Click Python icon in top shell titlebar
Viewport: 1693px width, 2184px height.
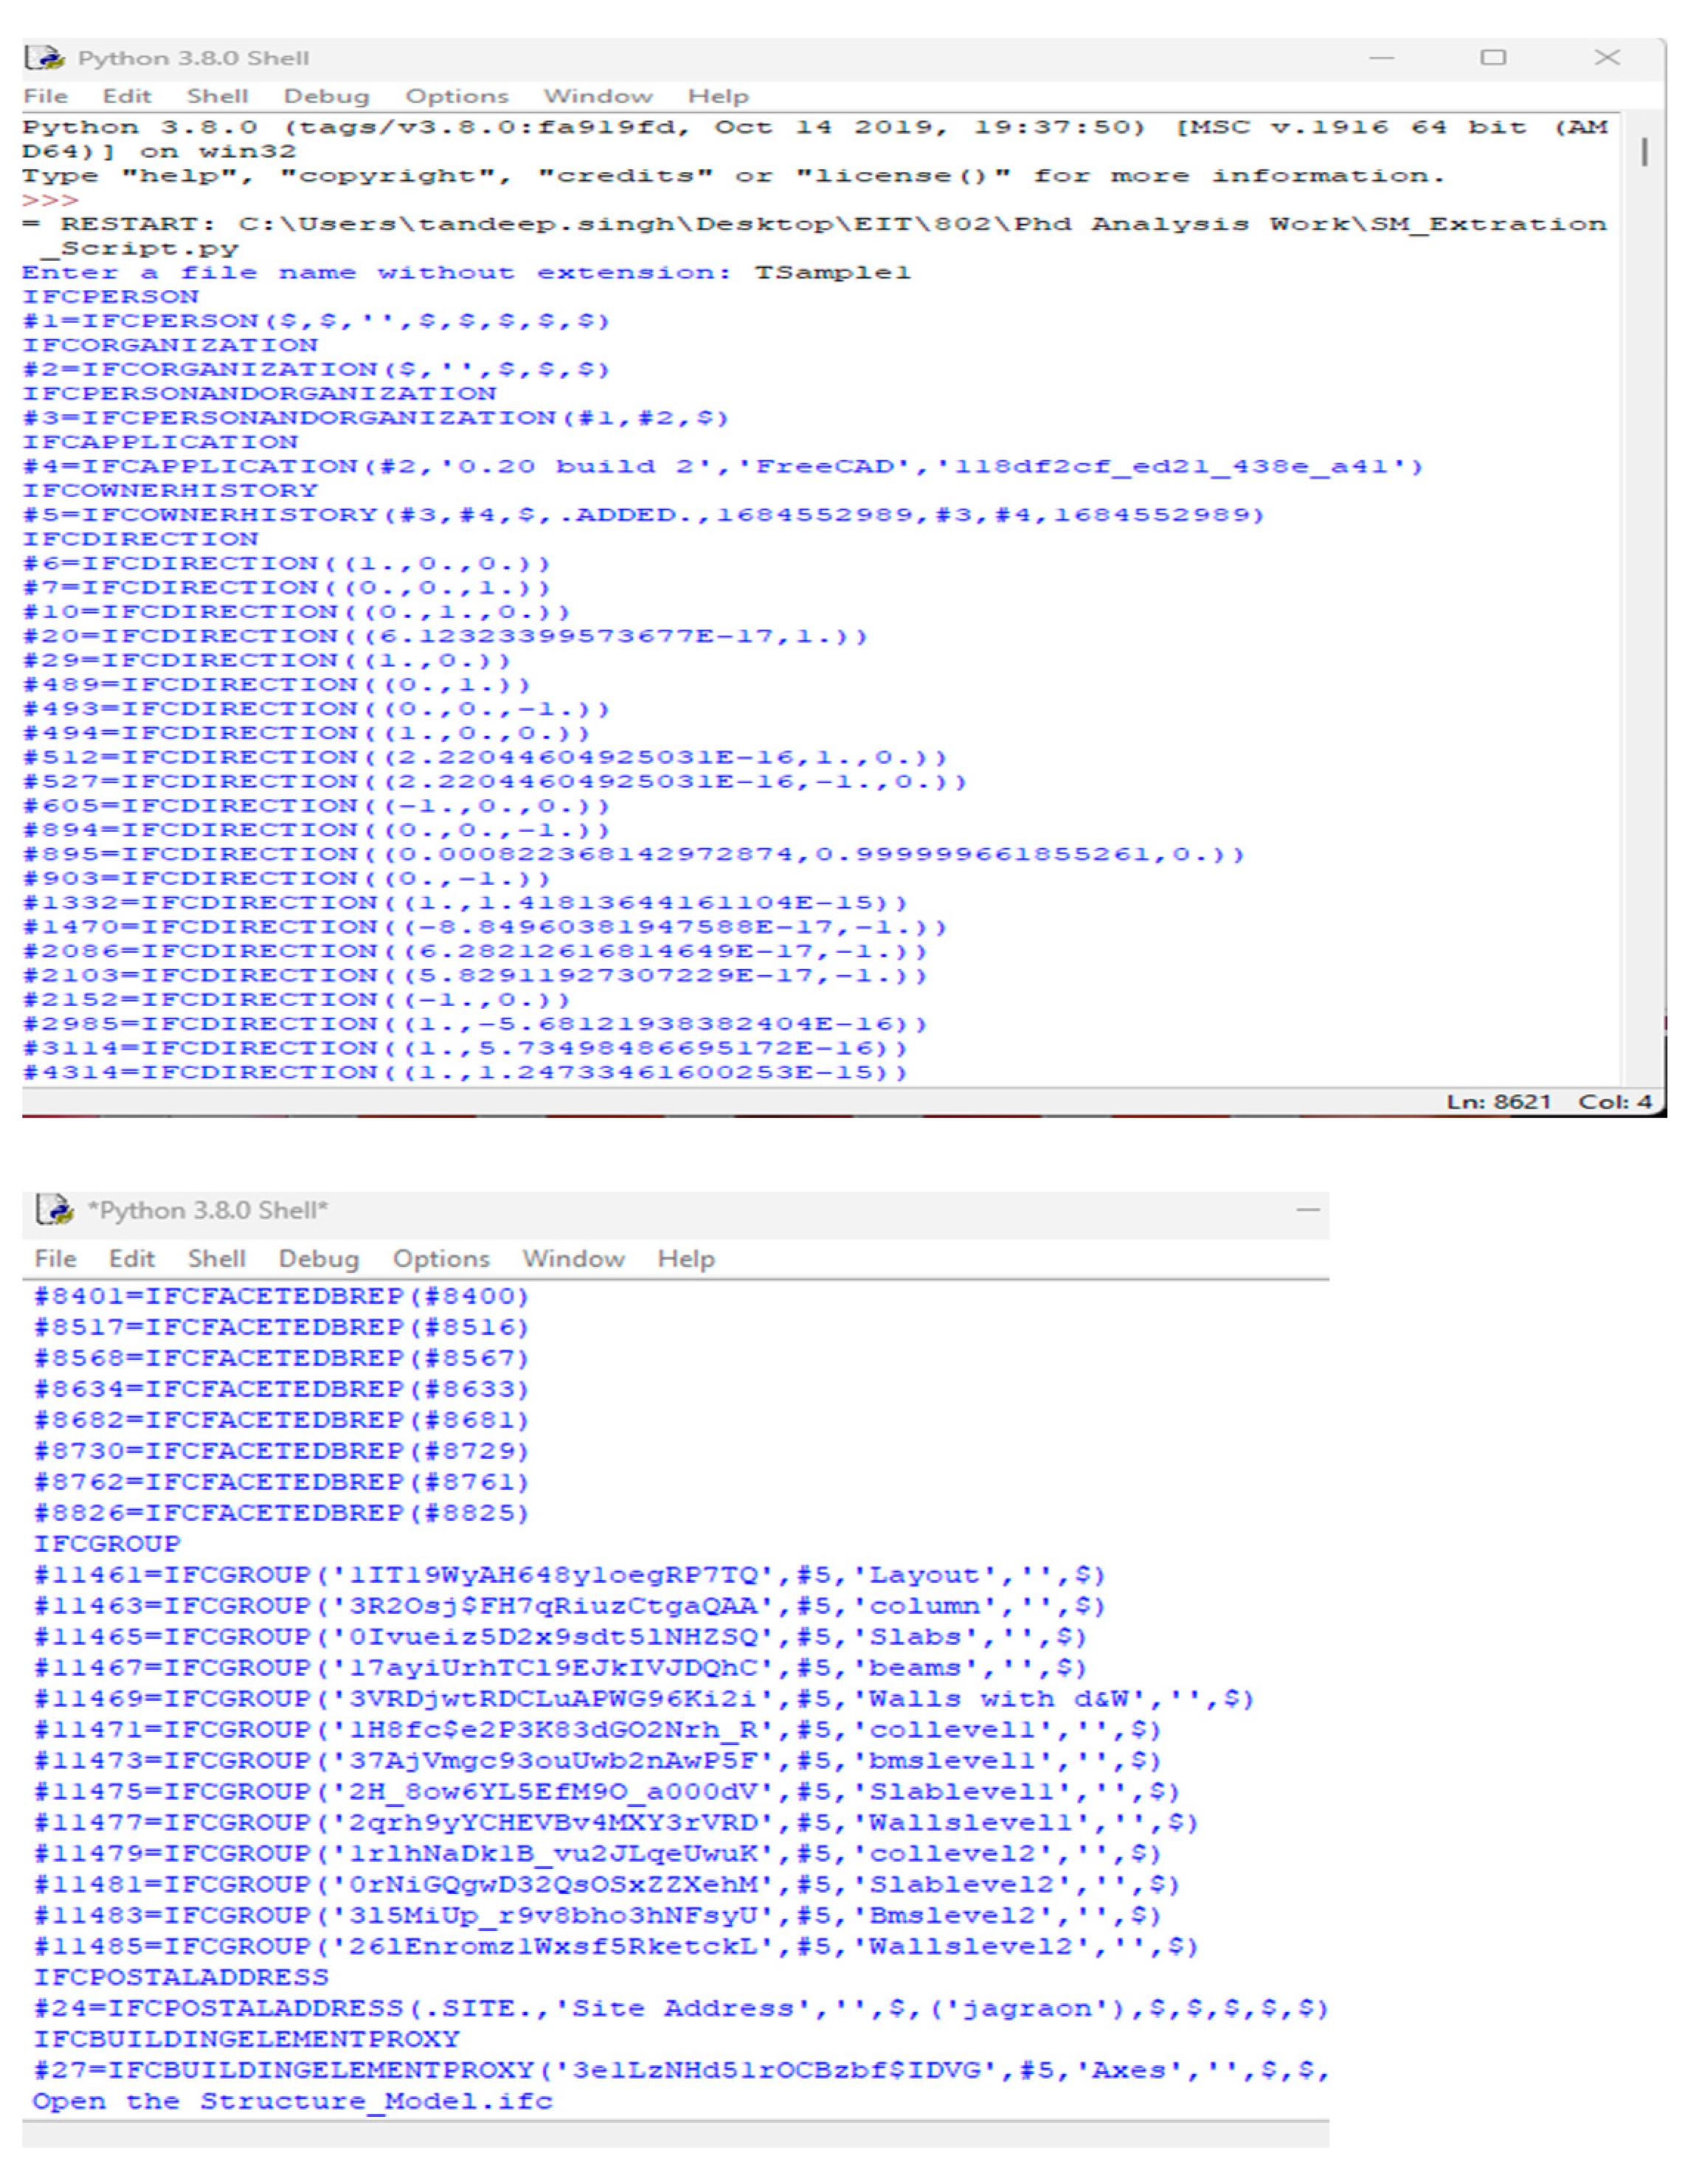coord(45,58)
